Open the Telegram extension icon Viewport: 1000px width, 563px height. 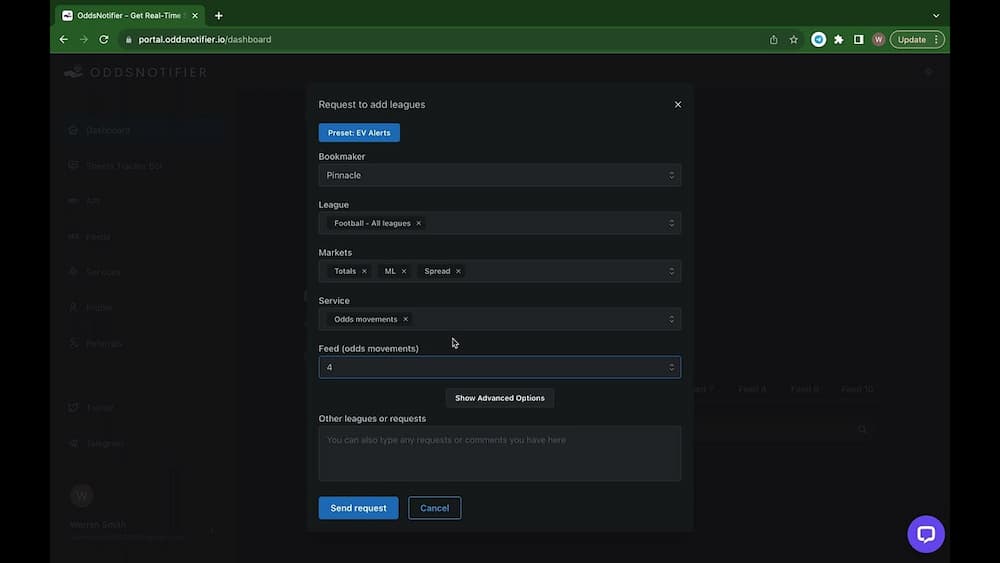(818, 40)
